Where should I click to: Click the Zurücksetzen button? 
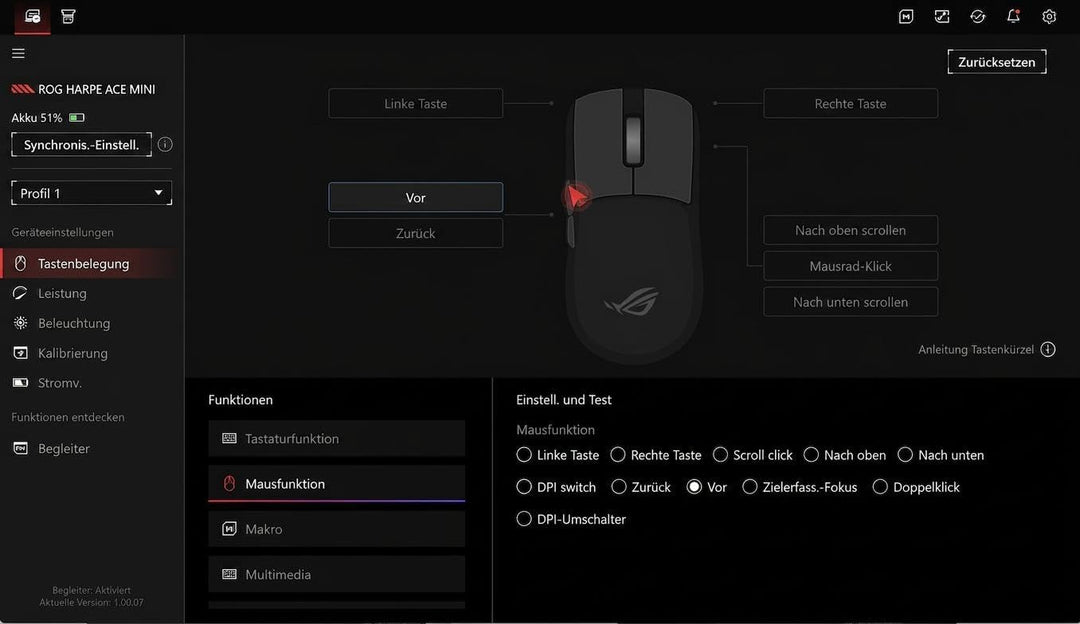[x=997, y=62]
